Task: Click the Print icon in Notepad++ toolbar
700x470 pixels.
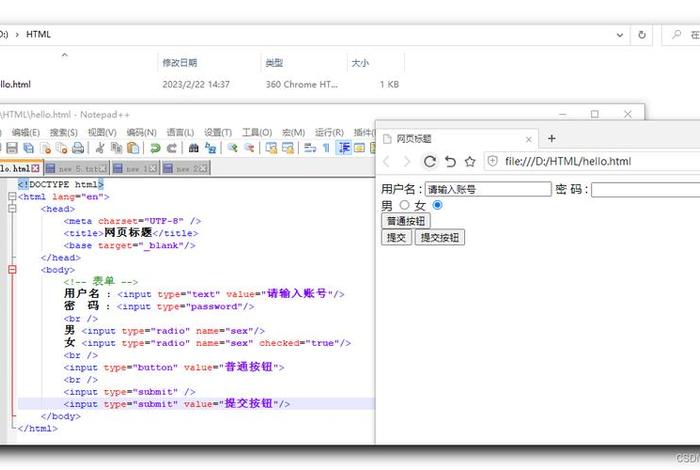Action: (78, 148)
